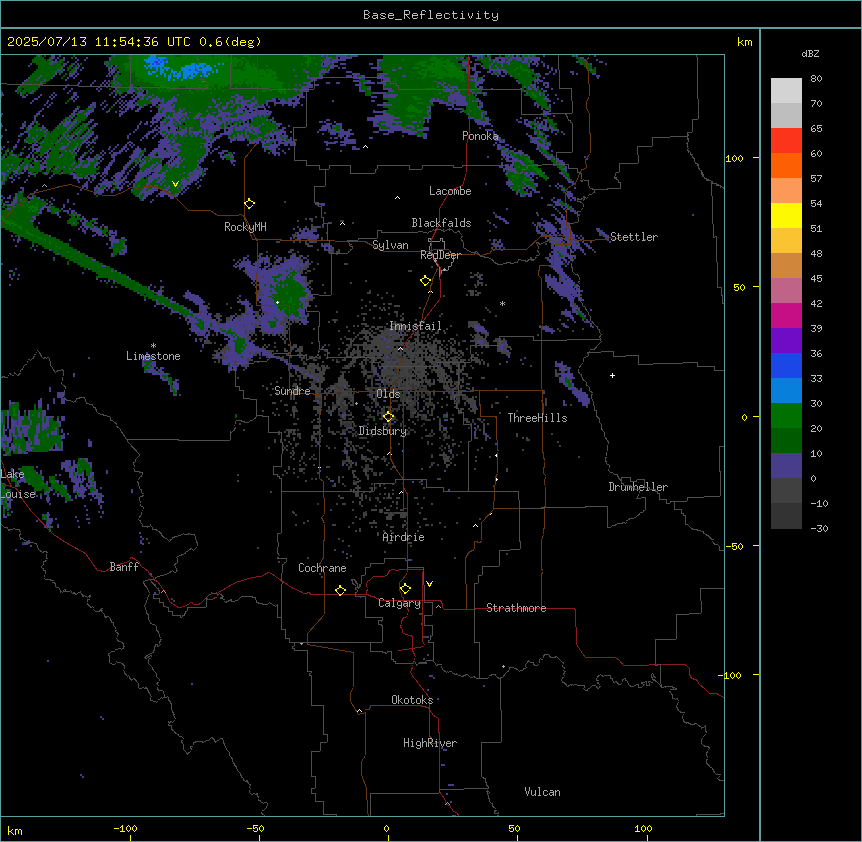Select the red 60-65 dBZ legend swatch
Image resolution: width=862 pixels, height=842 pixels.
pos(786,141)
